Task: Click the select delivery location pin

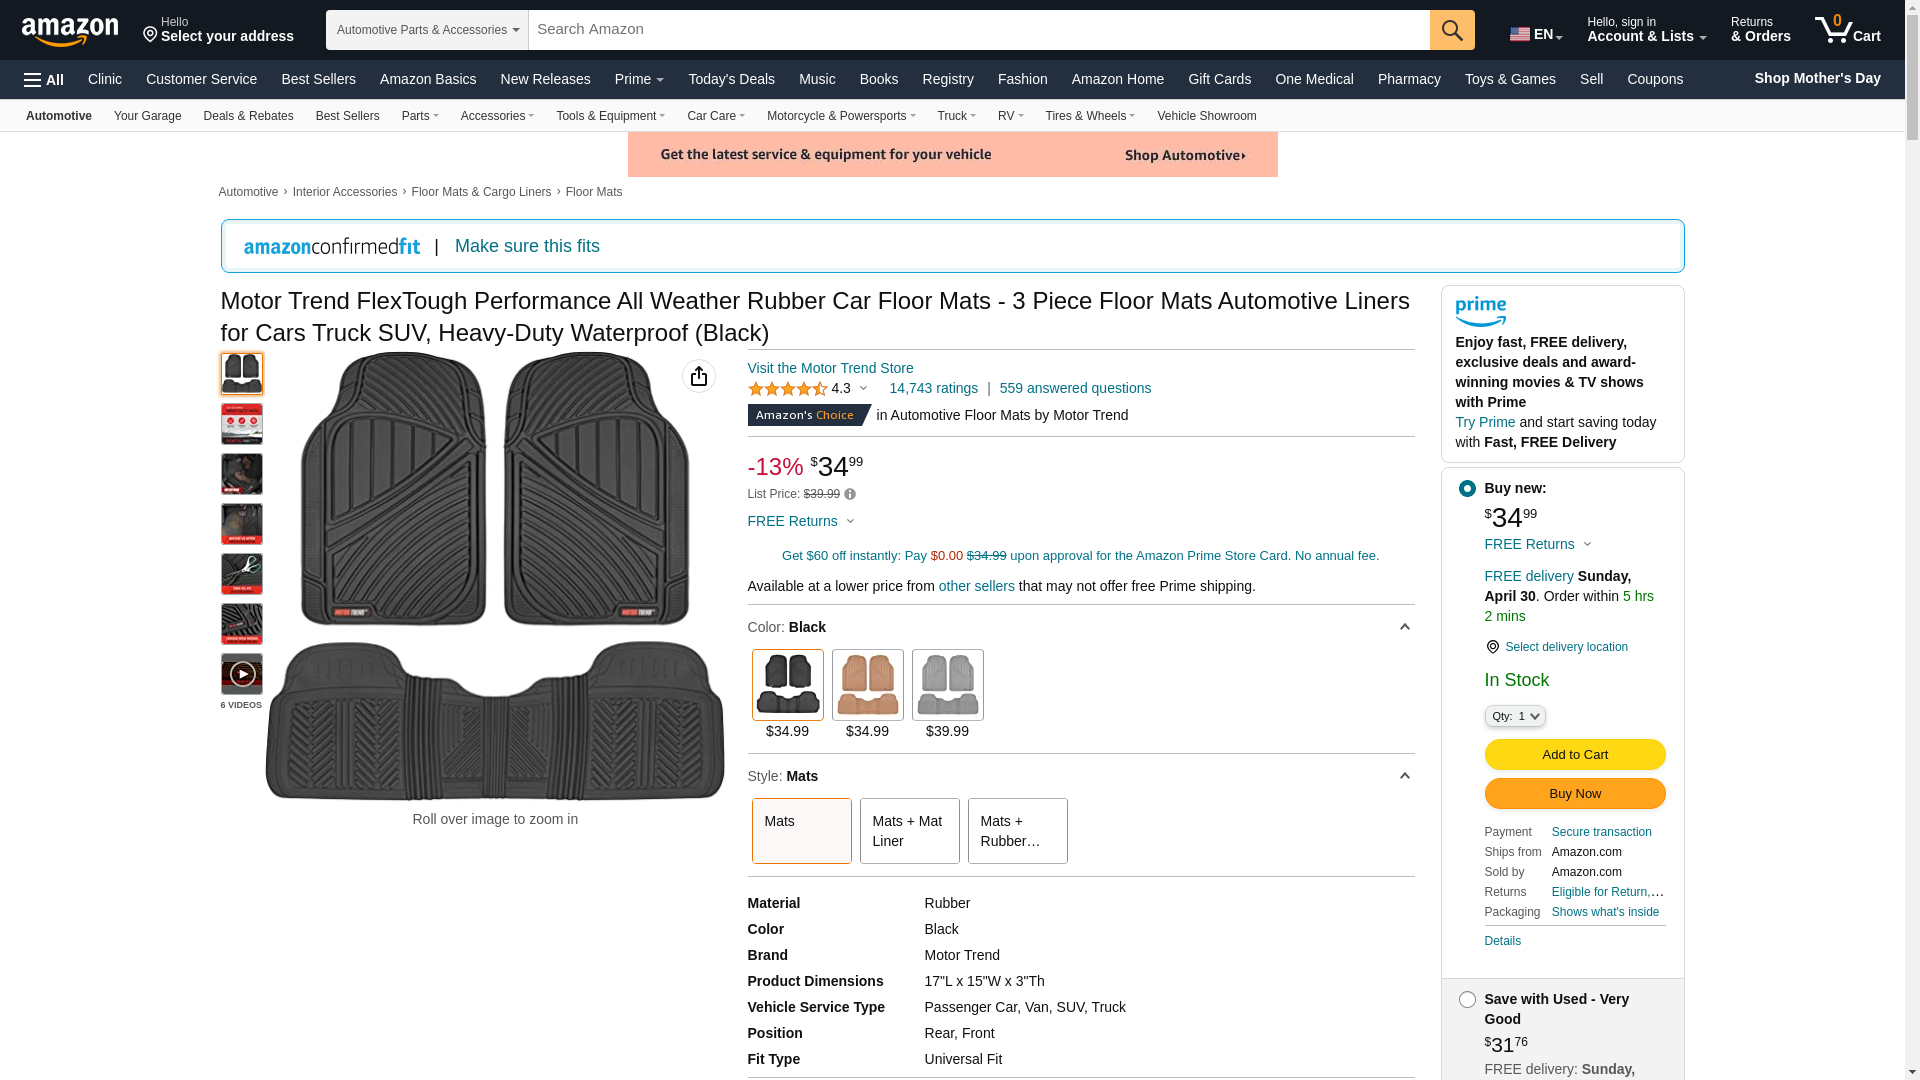Action: [1492, 647]
